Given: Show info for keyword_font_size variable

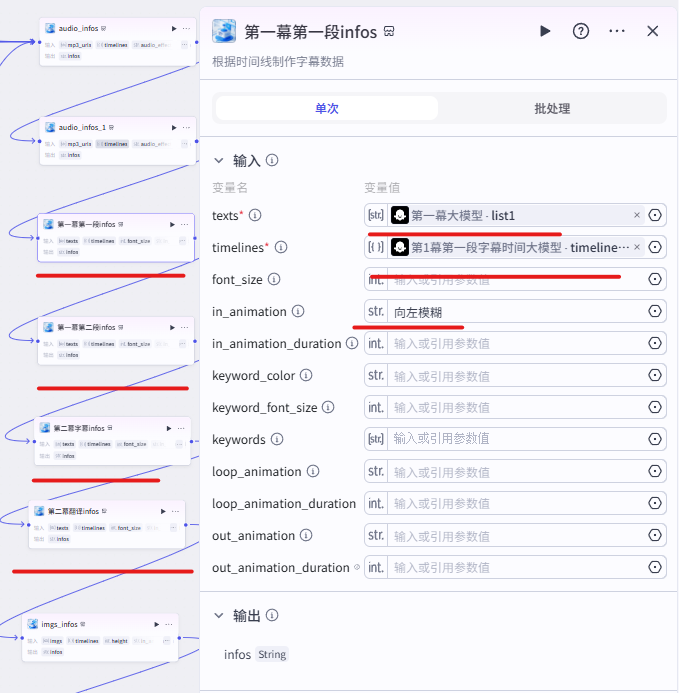Looking at the screenshot, I should (x=328, y=407).
